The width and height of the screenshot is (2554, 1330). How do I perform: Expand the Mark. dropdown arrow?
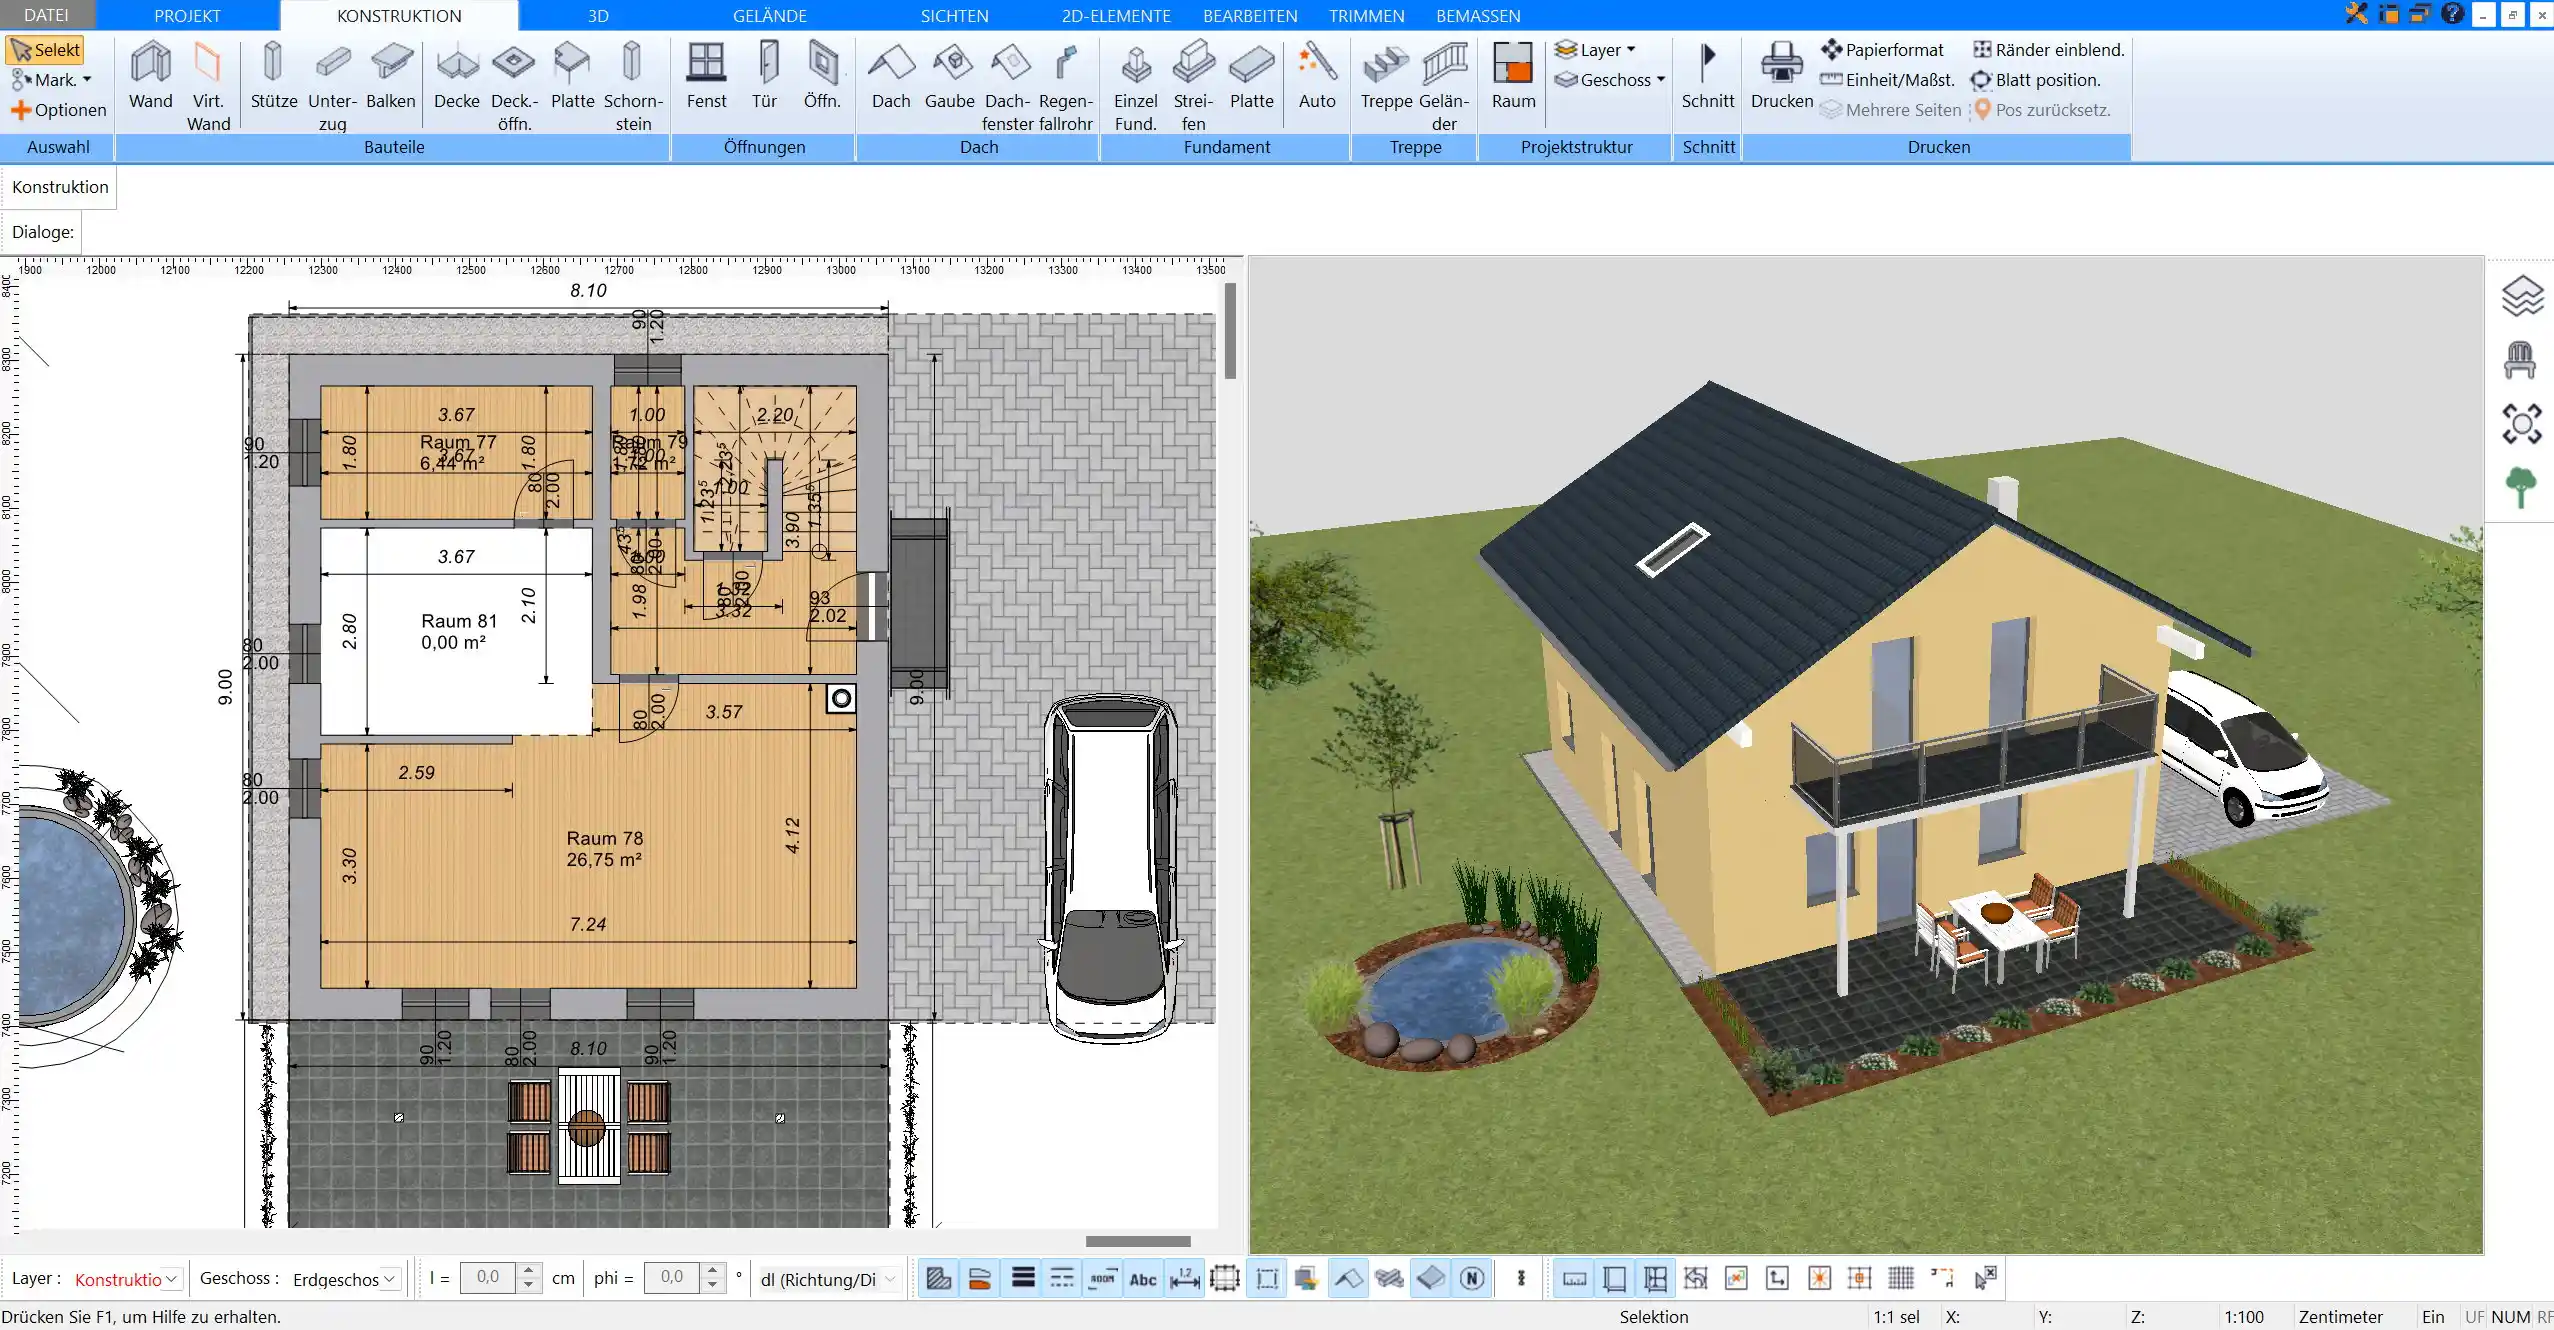pyautogui.click(x=87, y=80)
